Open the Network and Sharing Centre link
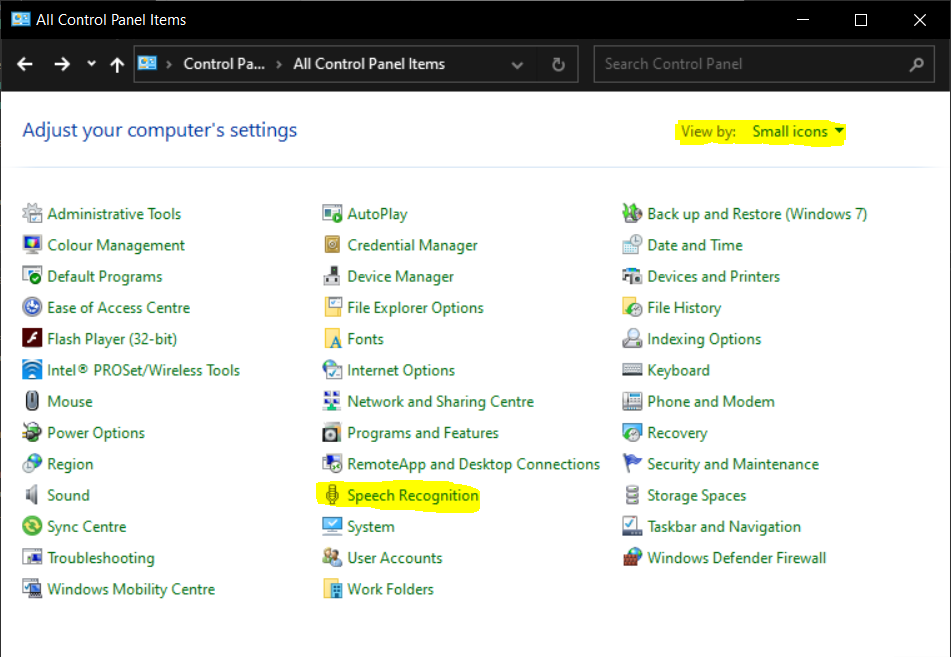The width and height of the screenshot is (951, 657). [440, 401]
